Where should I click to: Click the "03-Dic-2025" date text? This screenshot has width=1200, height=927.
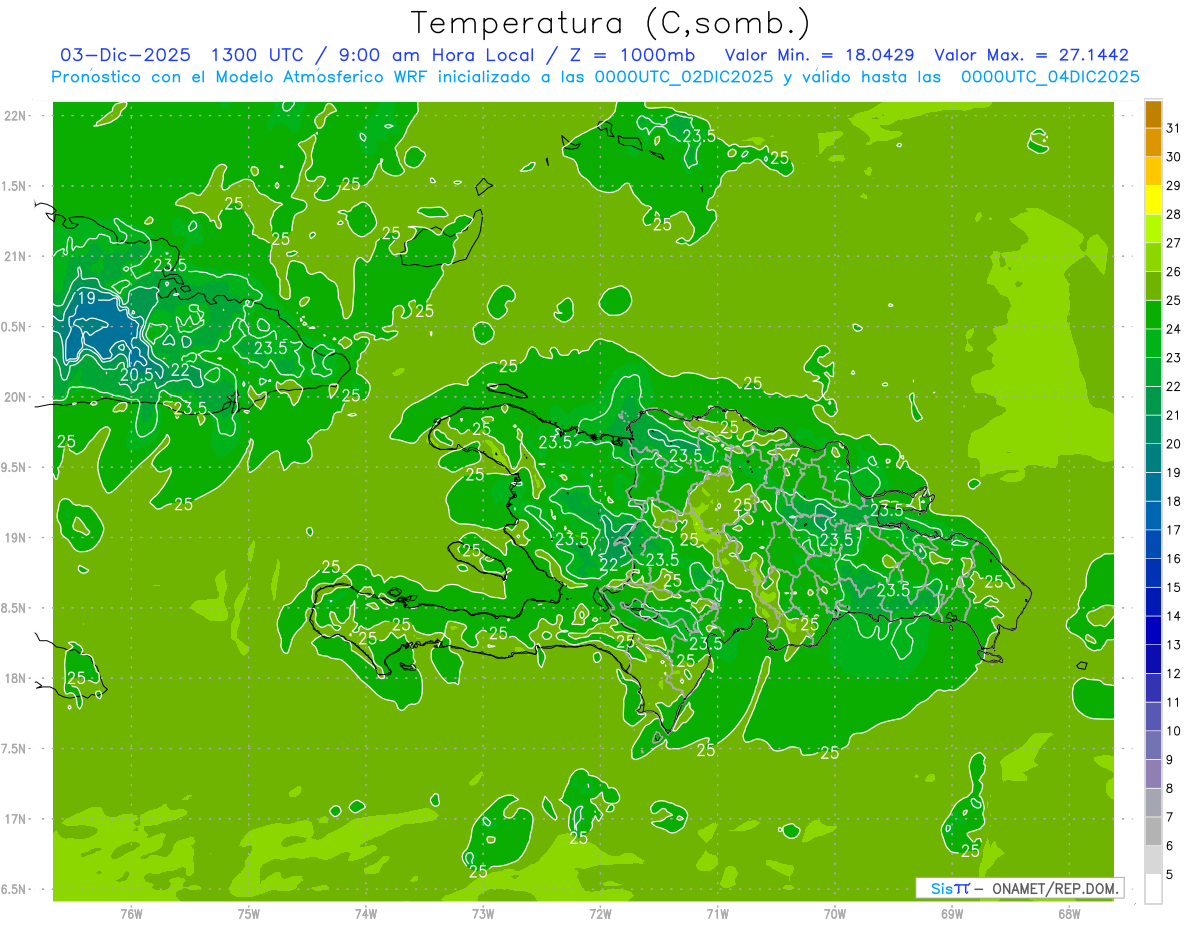[x=126, y=55]
